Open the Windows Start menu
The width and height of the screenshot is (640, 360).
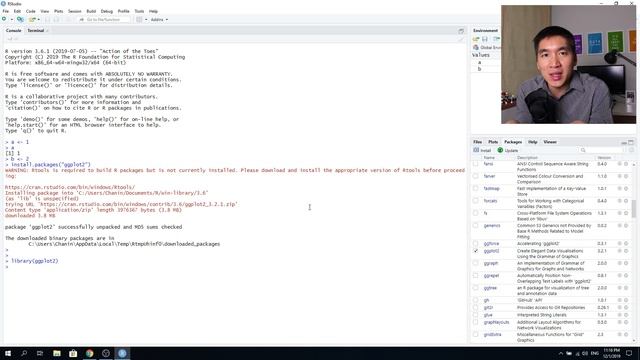click(8, 353)
